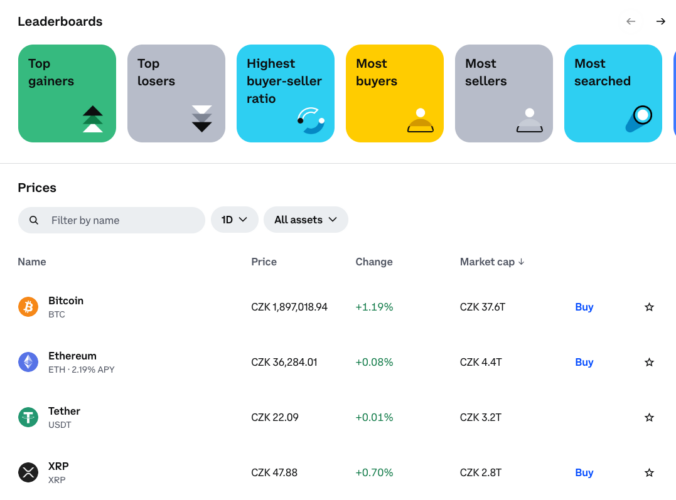Open the Top losers leaderboard card
Viewport: 676px width, 500px height.
pos(176,94)
